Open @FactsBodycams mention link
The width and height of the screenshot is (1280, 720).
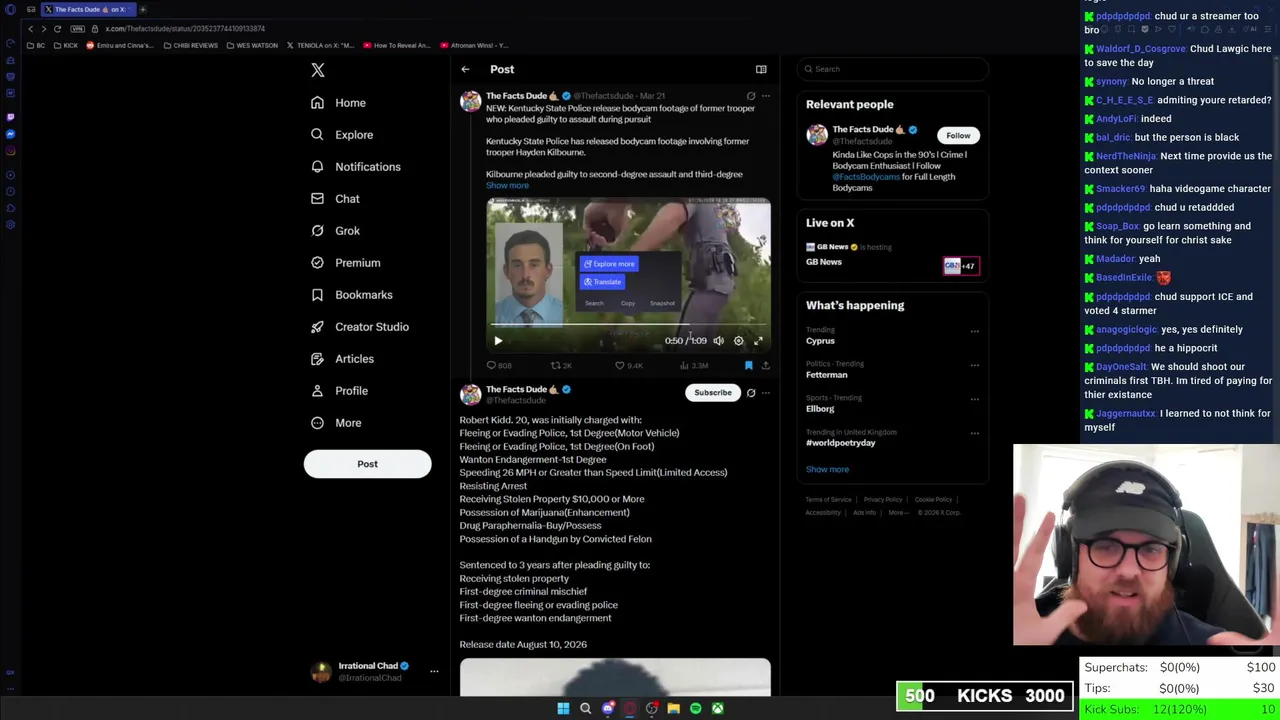tap(866, 177)
